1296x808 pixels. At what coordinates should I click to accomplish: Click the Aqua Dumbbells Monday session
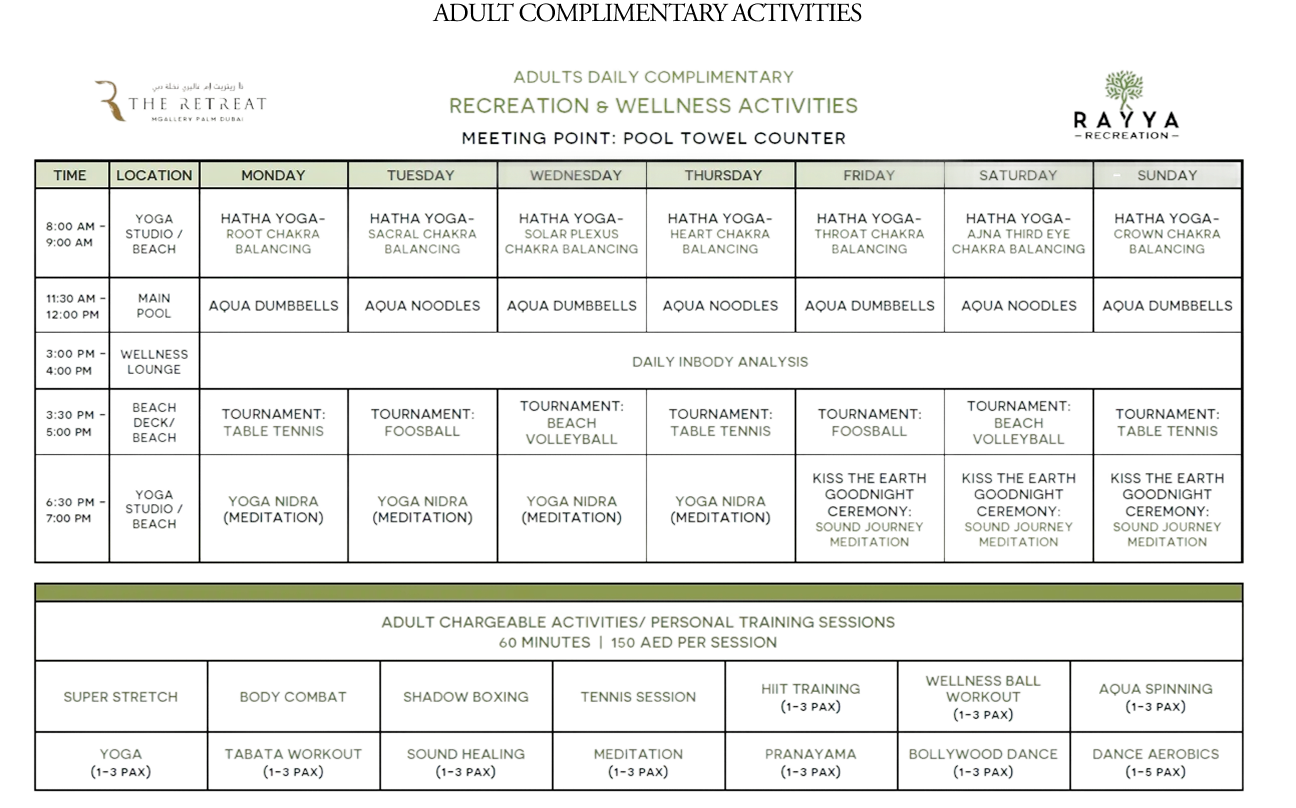273,305
